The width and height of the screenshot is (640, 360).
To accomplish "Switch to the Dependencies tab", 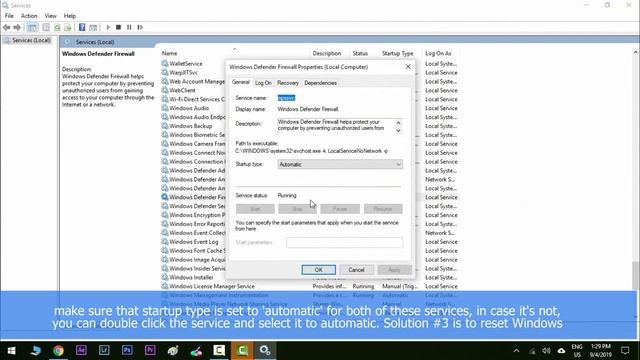I will click(x=320, y=83).
